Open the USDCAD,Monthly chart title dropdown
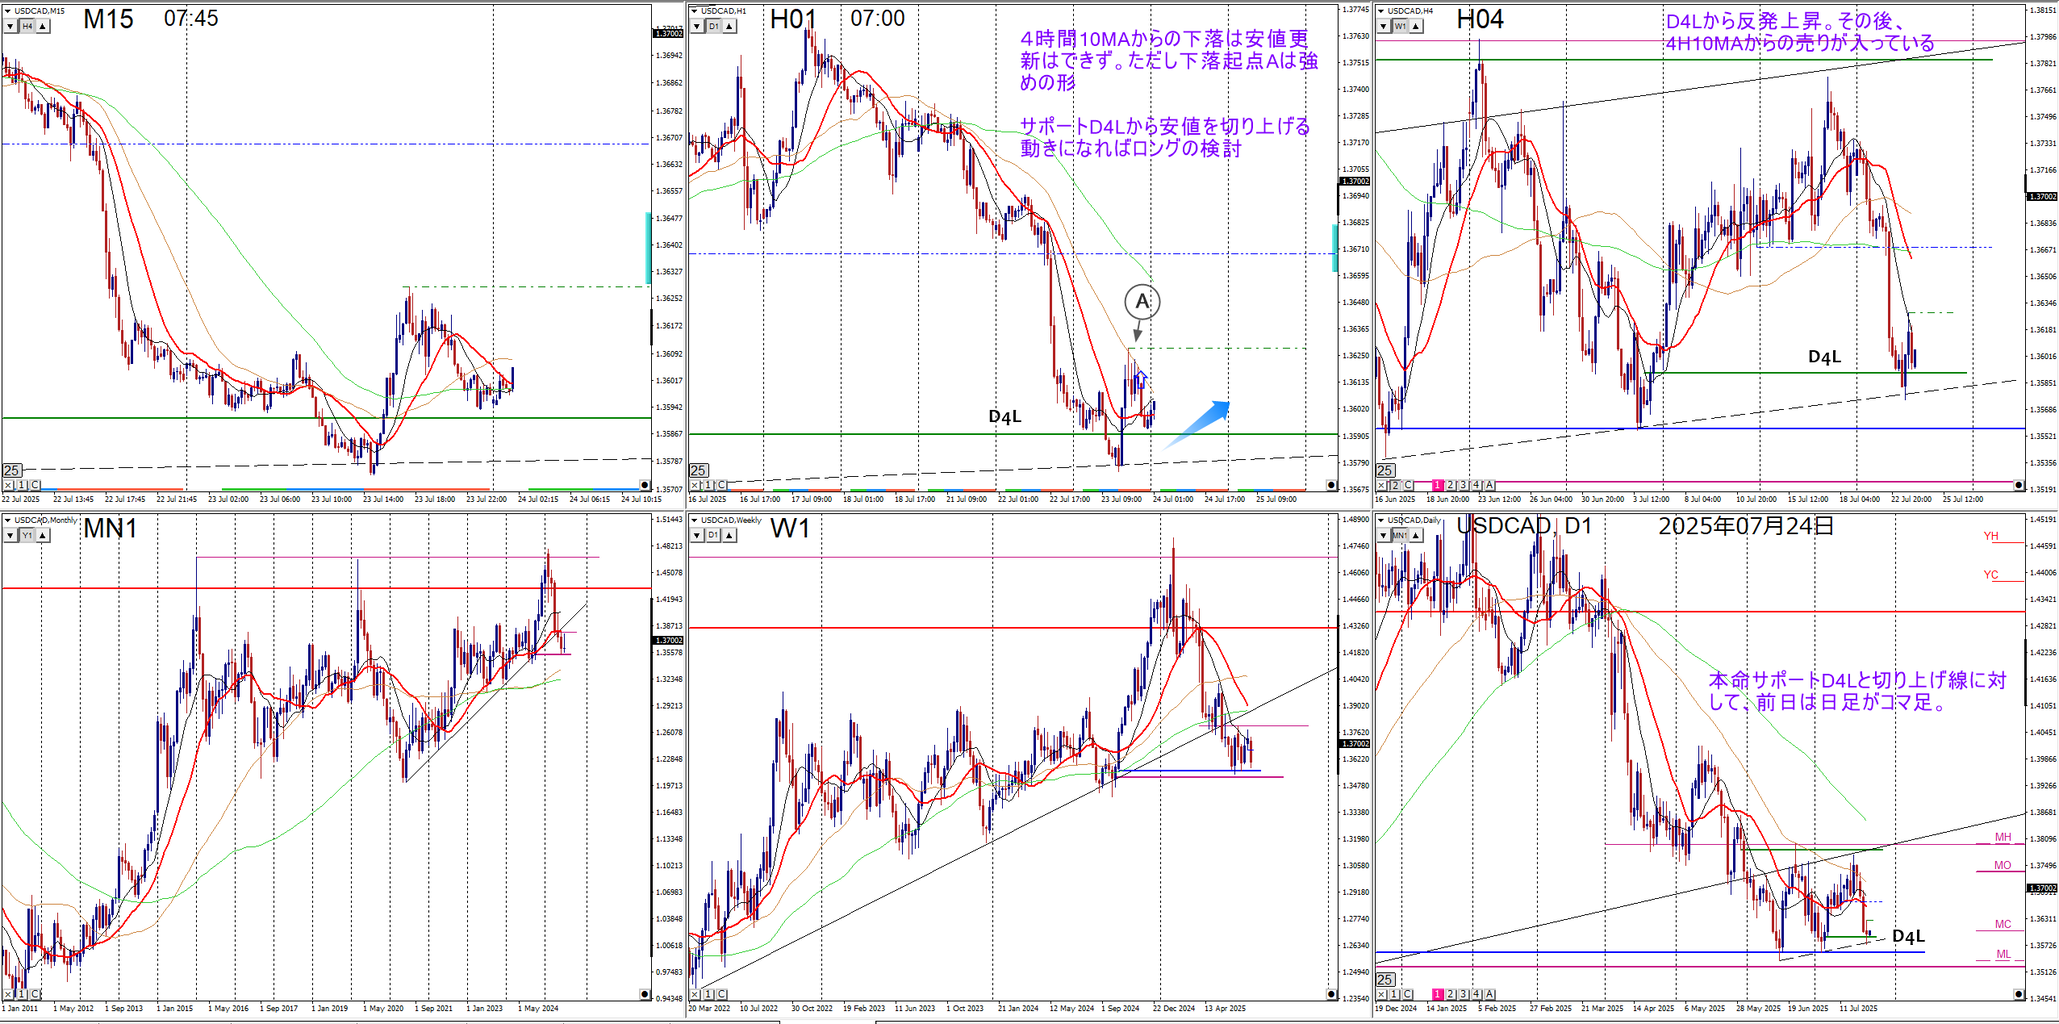 pos(8,520)
